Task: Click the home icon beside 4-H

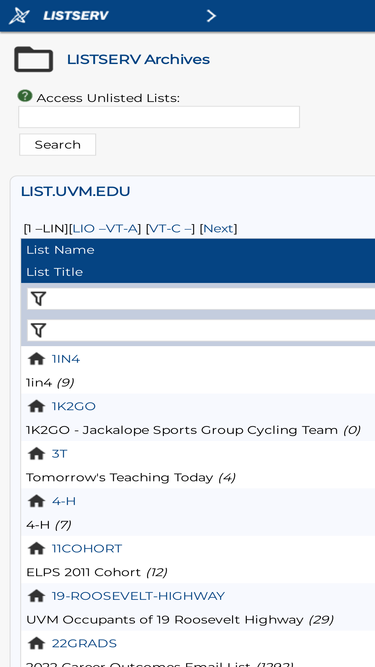Action: click(37, 501)
